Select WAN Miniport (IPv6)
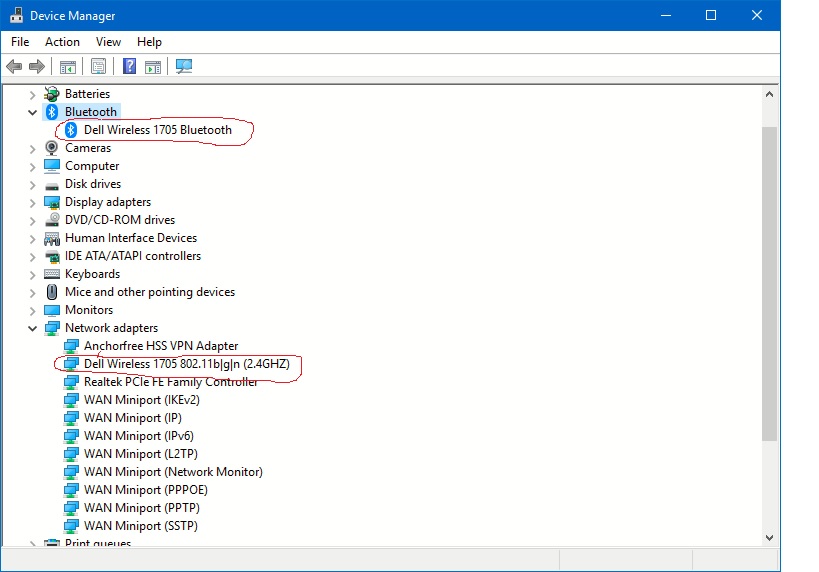The width and height of the screenshot is (819, 572). pyautogui.click(x=139, y=436)
